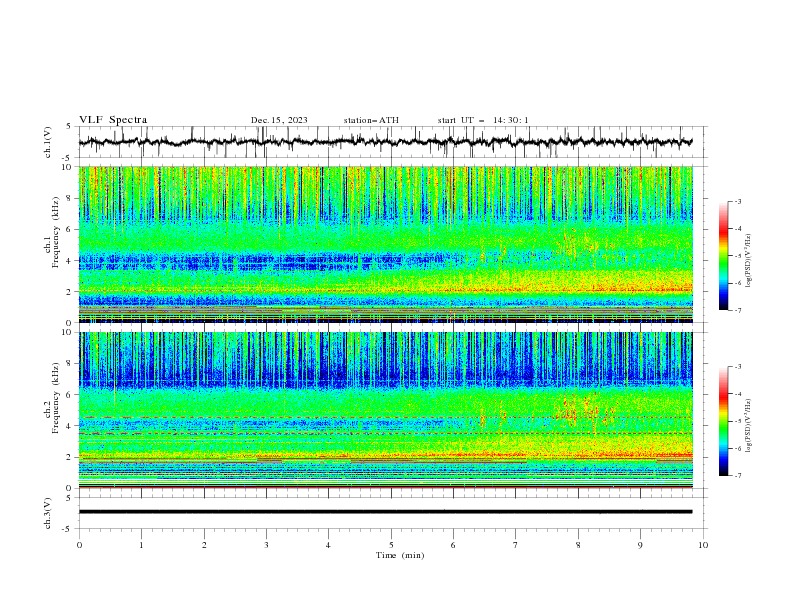Click the ch.3 flat black waveform trace
Image resolution: width=792 pixels, height=612 pixels.
(385, 512)
